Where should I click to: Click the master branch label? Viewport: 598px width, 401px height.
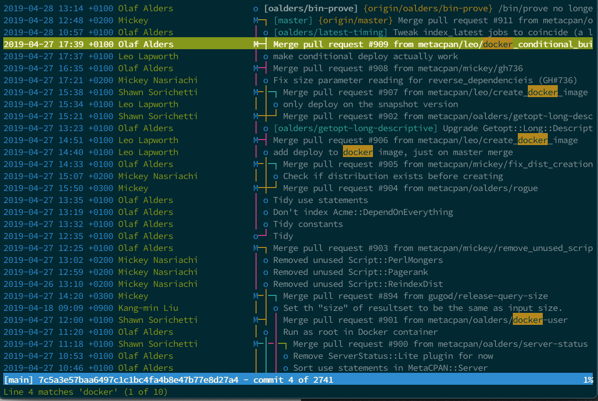click(293, 20)
